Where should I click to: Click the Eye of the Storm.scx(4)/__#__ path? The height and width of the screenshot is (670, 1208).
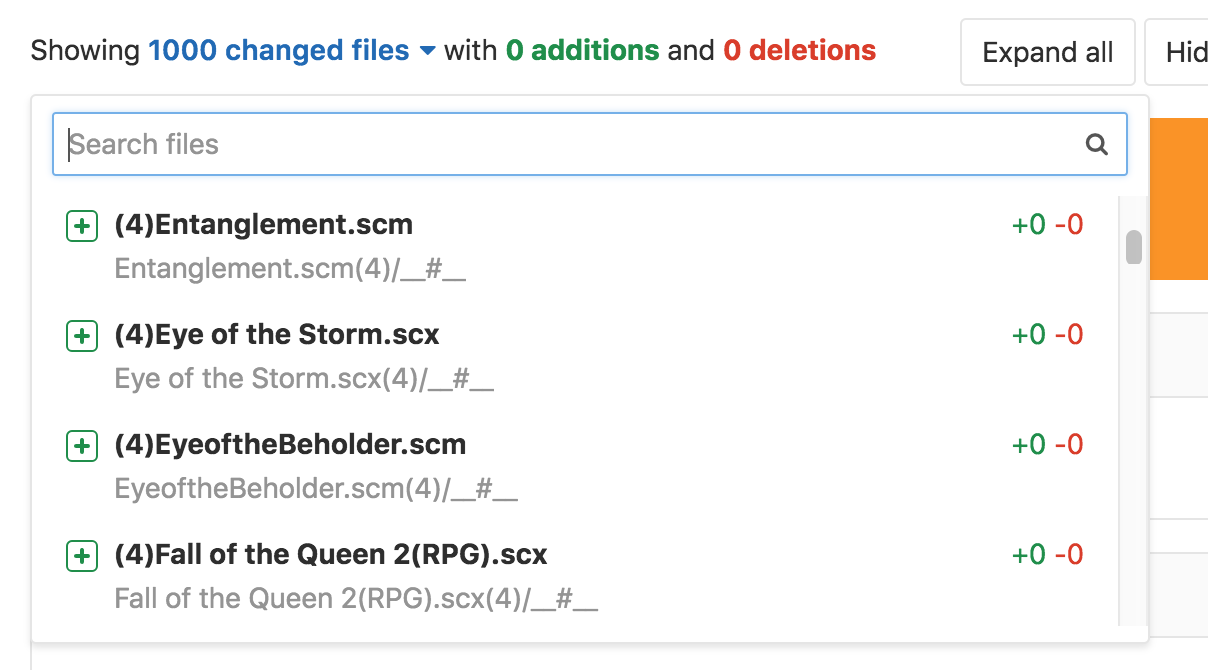tap(304, 380)
